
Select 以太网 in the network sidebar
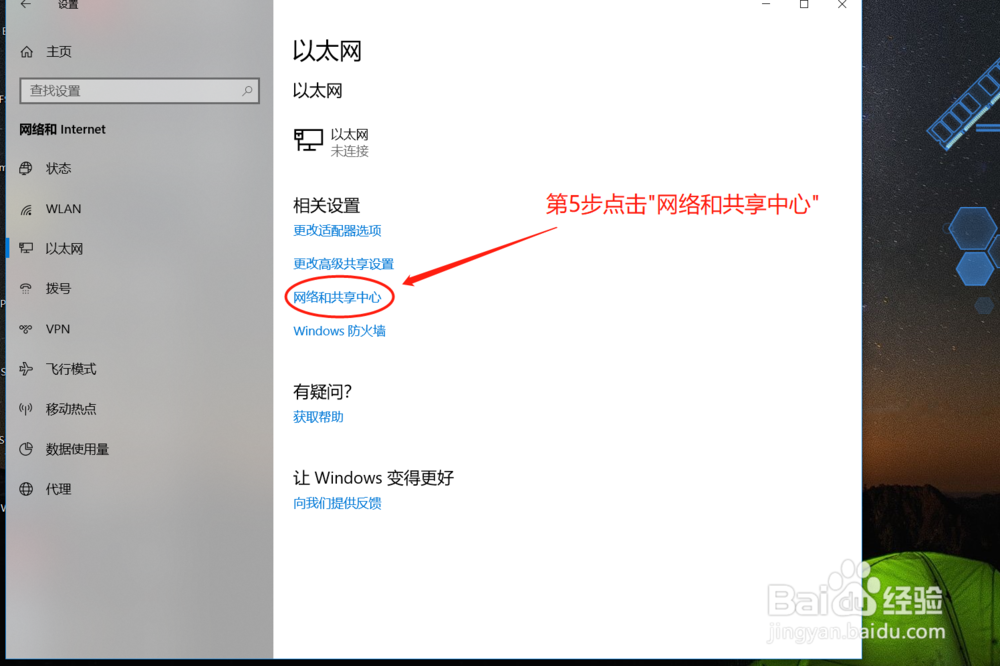58,248
